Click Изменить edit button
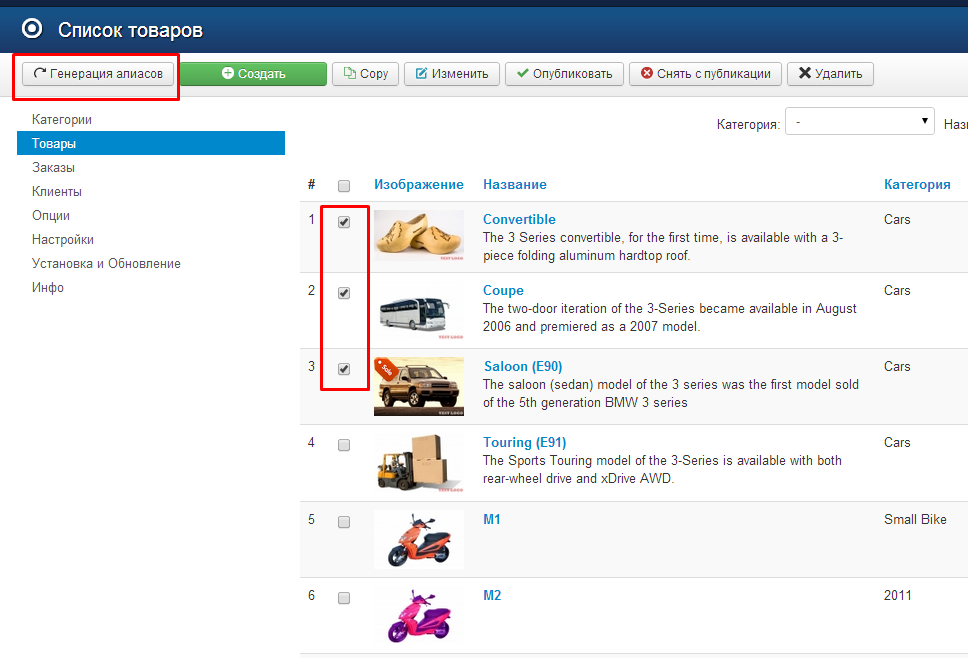Image resolution: width=968 pixels, height=658 pixels. (x=452, y=74)
